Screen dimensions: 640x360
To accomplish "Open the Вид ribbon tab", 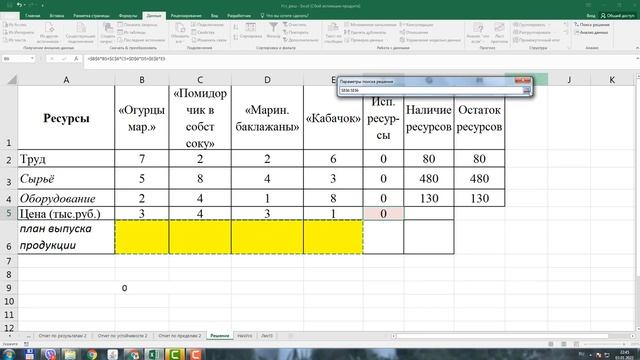I will click(x=214, y=16).
